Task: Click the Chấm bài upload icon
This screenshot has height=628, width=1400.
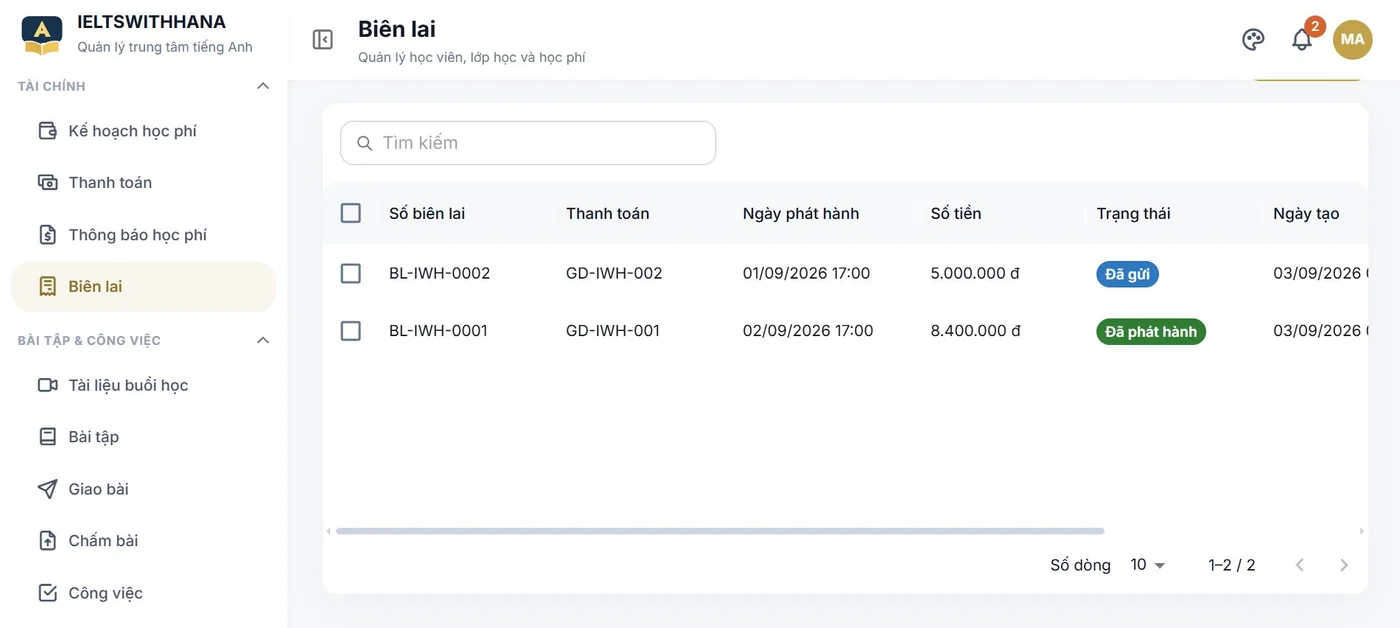Action: click(x=47, y=541)
